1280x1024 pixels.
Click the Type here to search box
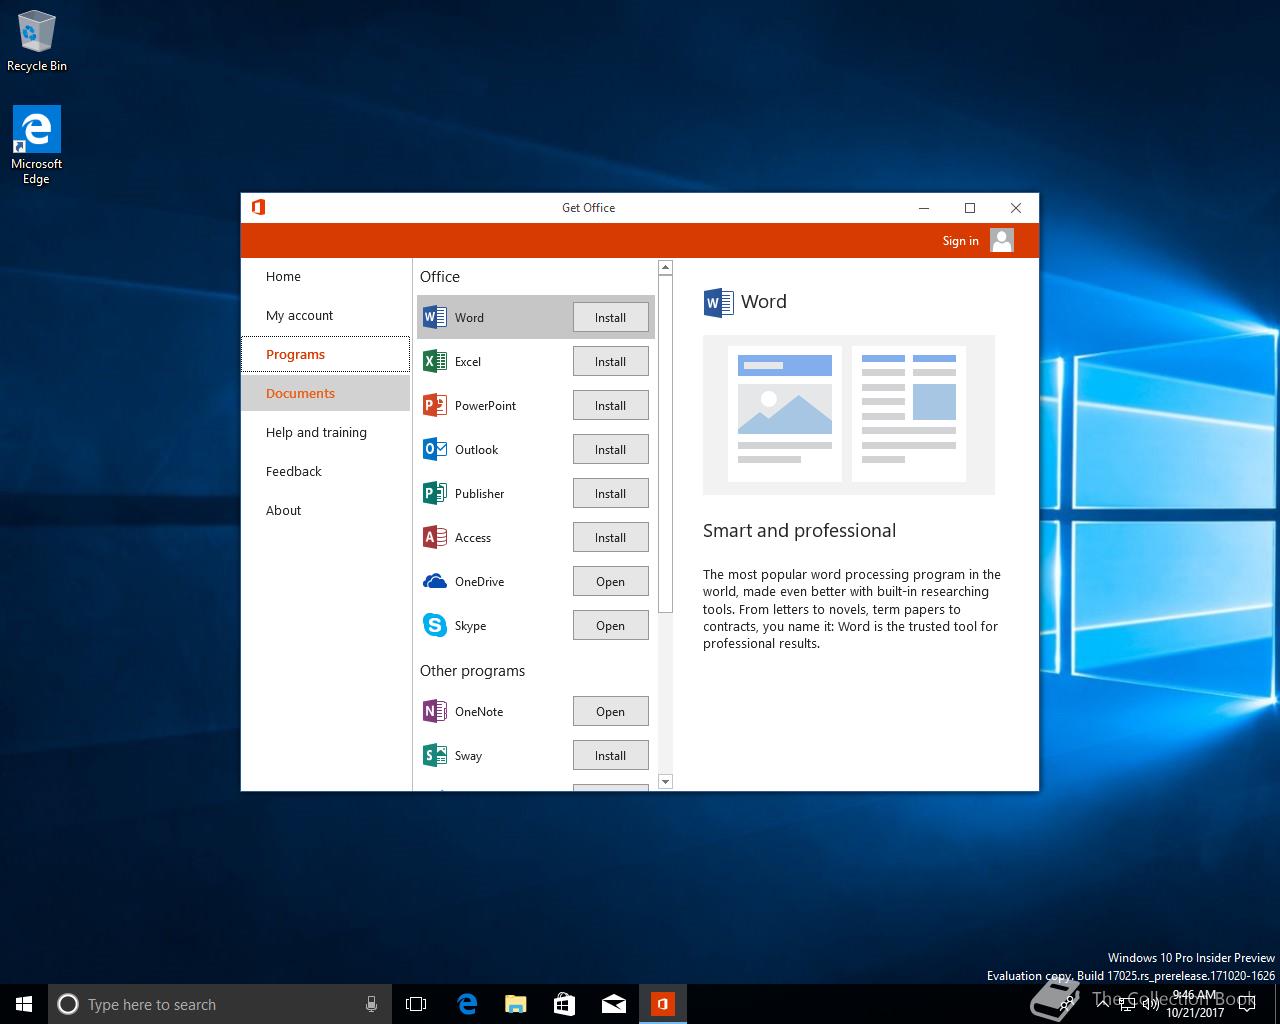point(219,1004)
